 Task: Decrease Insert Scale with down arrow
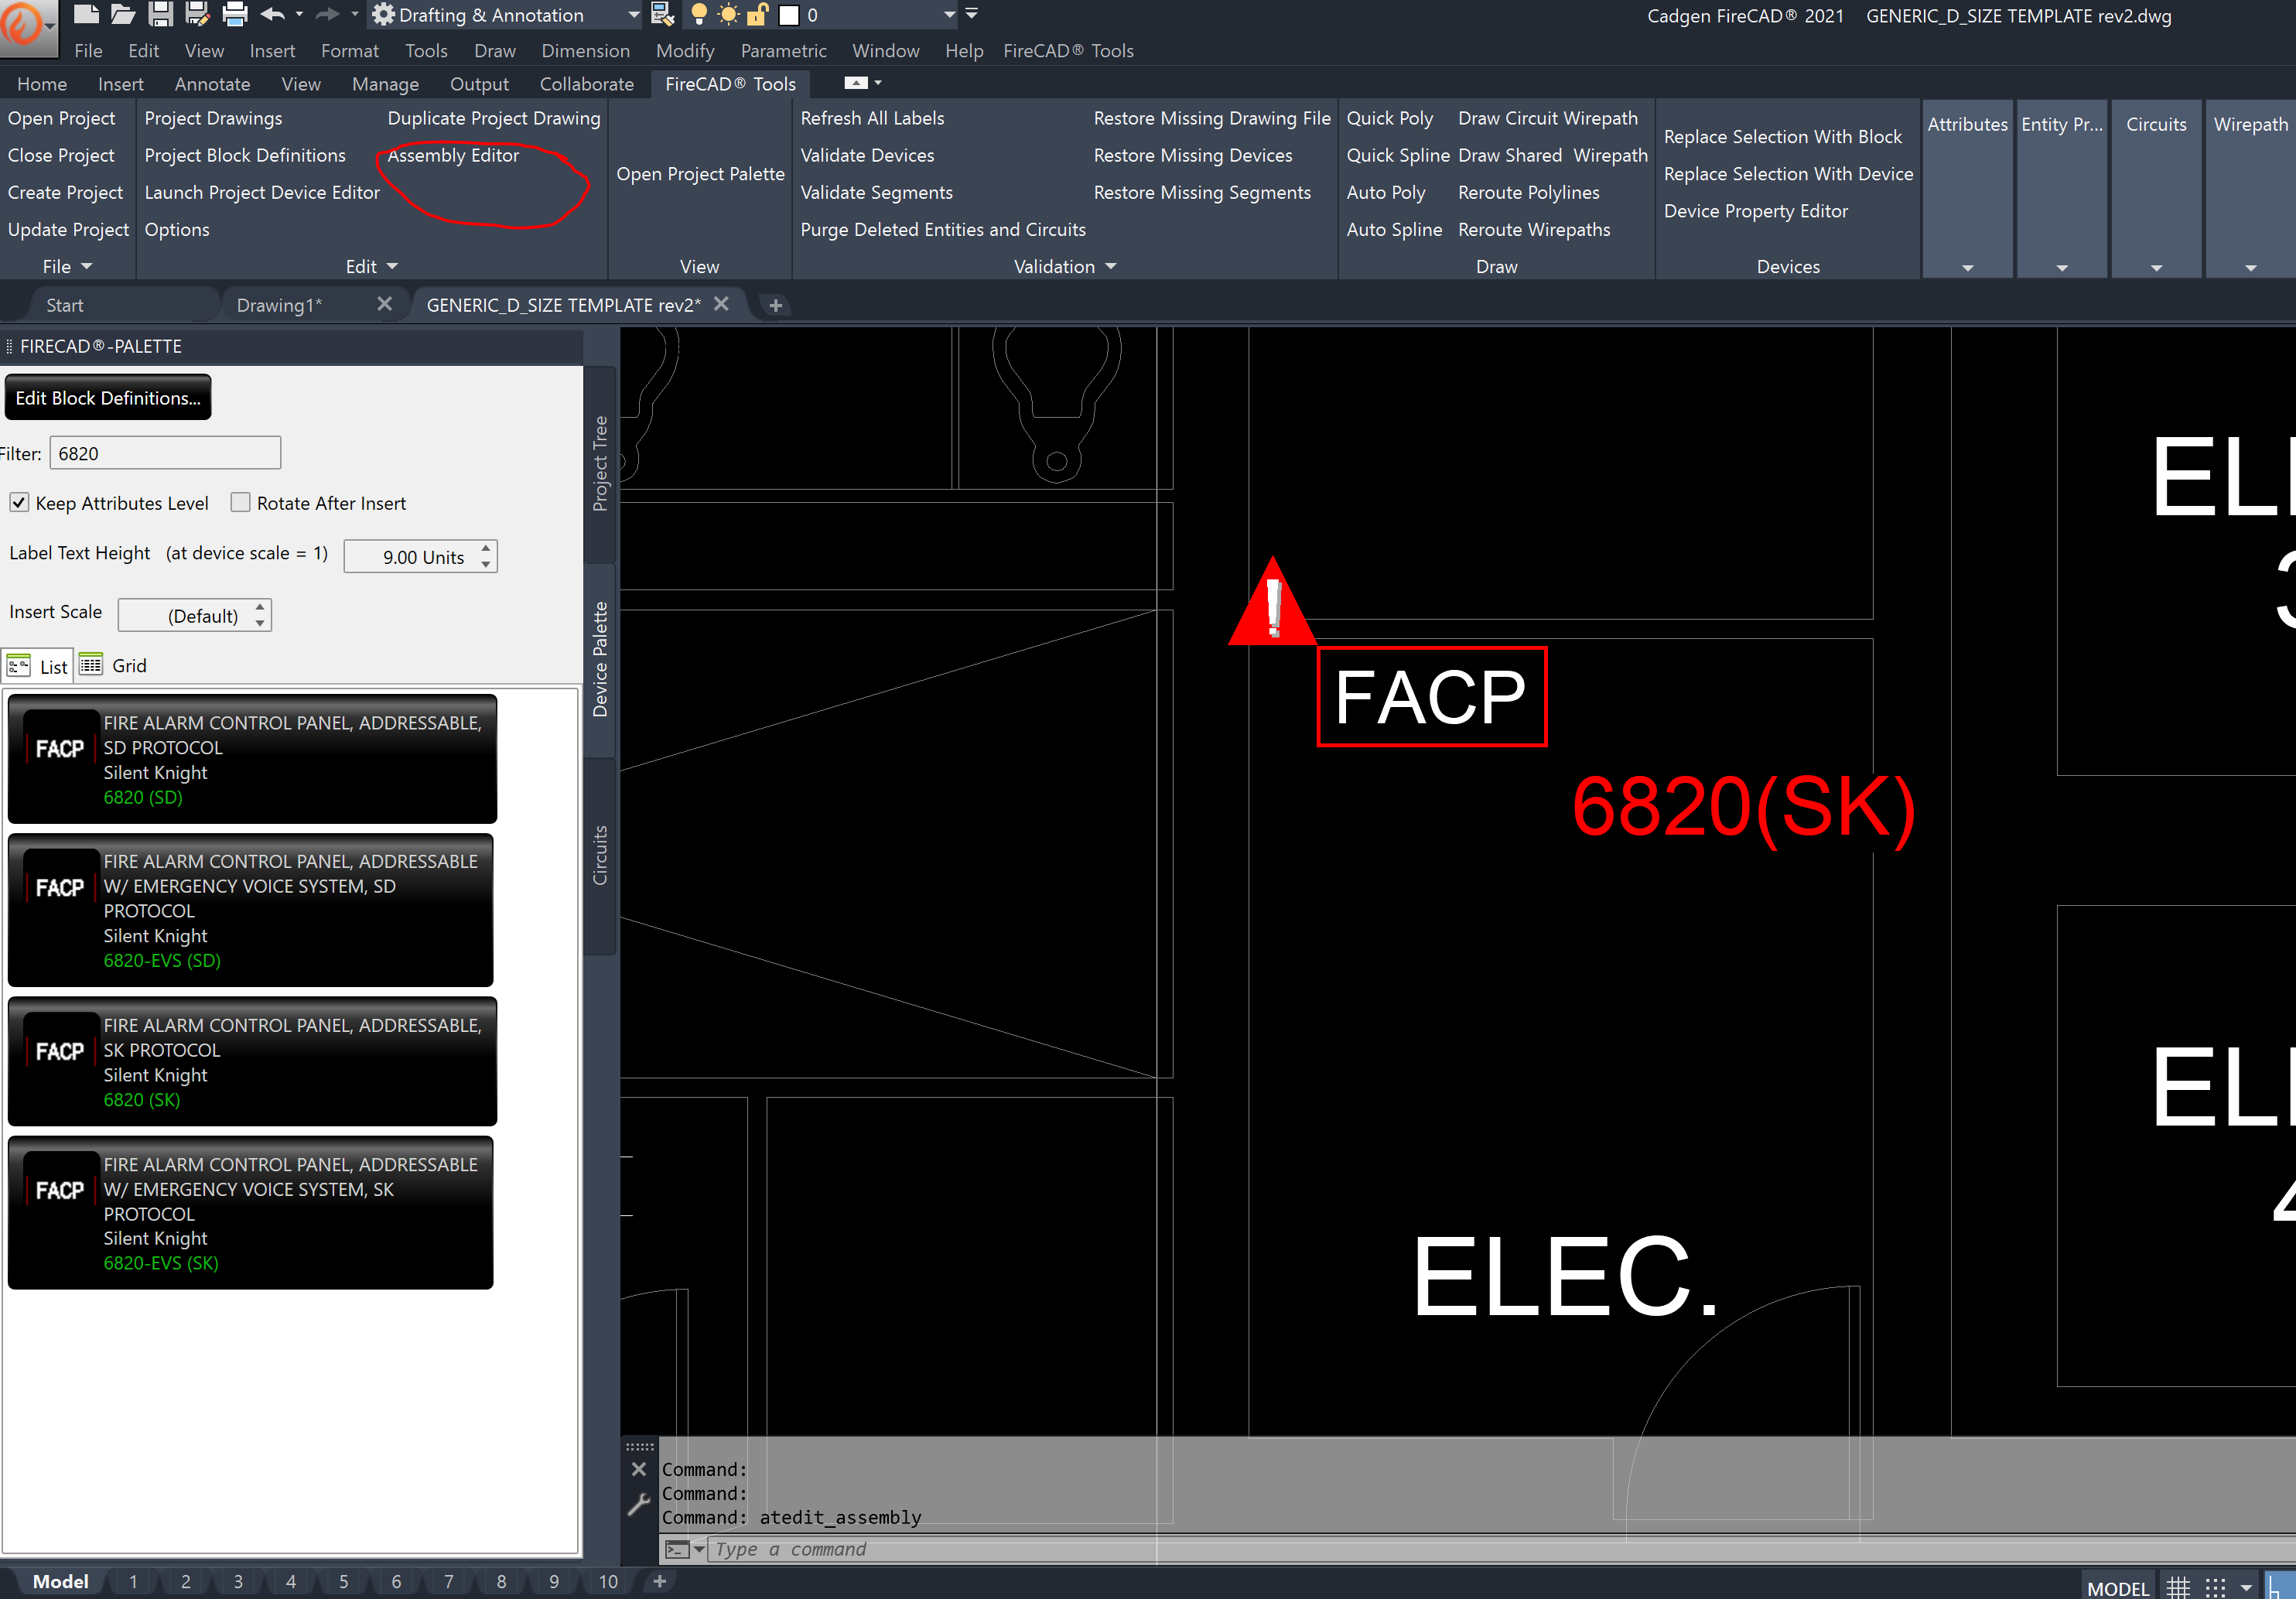(260, 623)
